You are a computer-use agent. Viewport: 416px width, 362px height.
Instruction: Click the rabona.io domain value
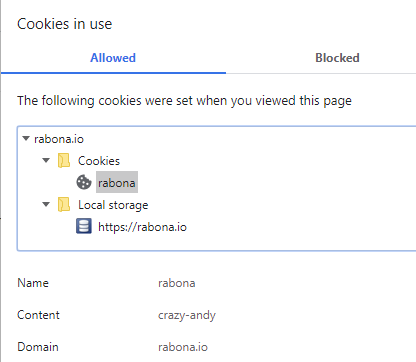click(183, 347)
